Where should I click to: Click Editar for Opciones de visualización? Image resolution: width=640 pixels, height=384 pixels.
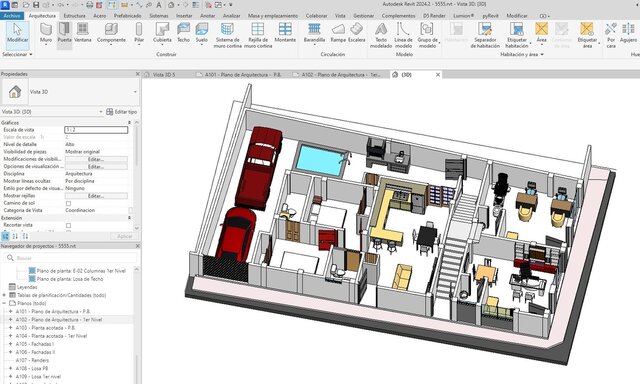click(x=96, y=166)
